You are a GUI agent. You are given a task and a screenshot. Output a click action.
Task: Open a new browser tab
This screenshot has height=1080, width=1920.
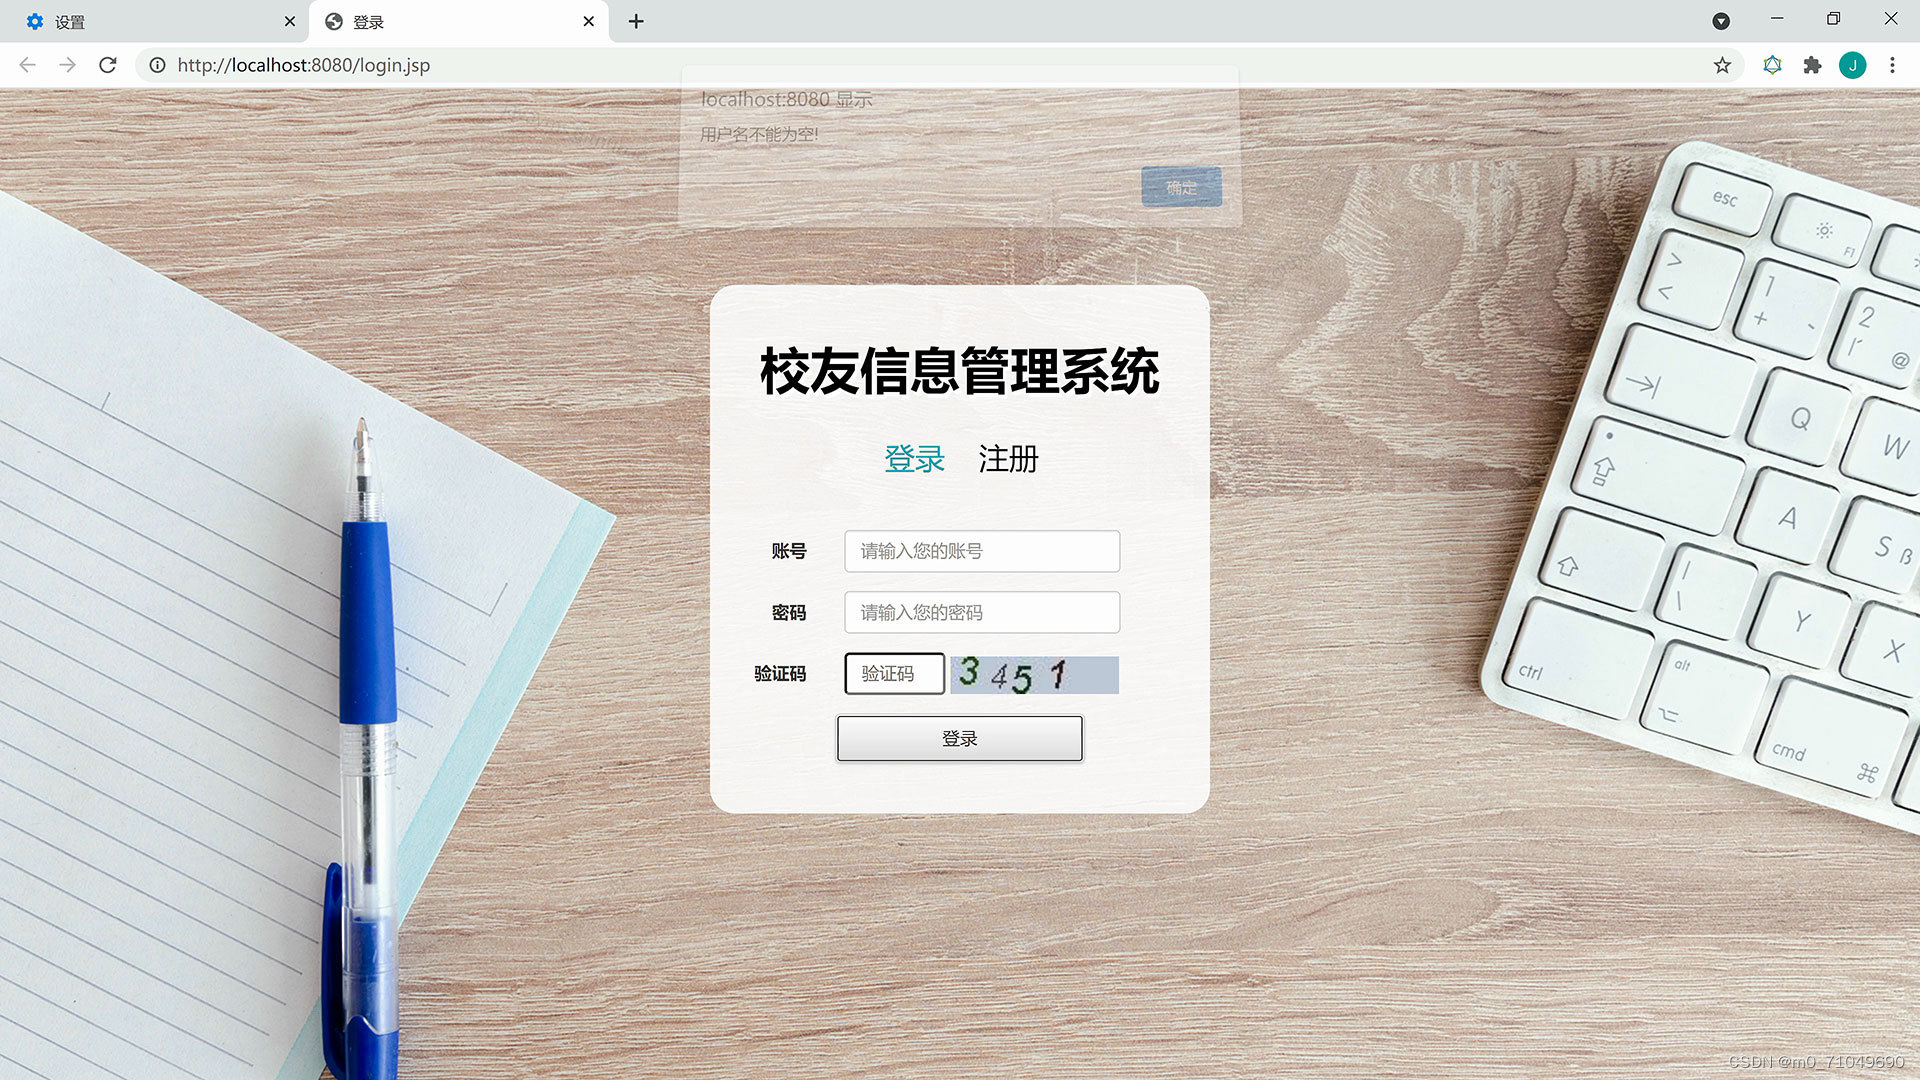(636, 21)
